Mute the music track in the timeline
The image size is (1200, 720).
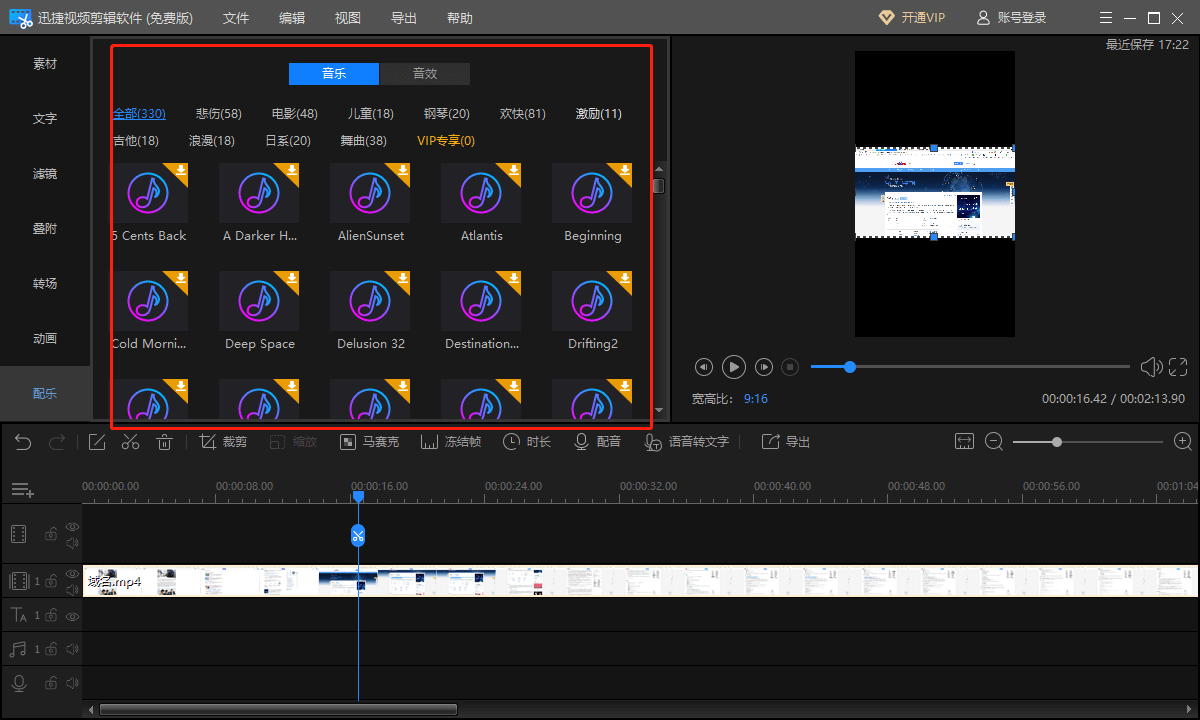pos(72,650)
